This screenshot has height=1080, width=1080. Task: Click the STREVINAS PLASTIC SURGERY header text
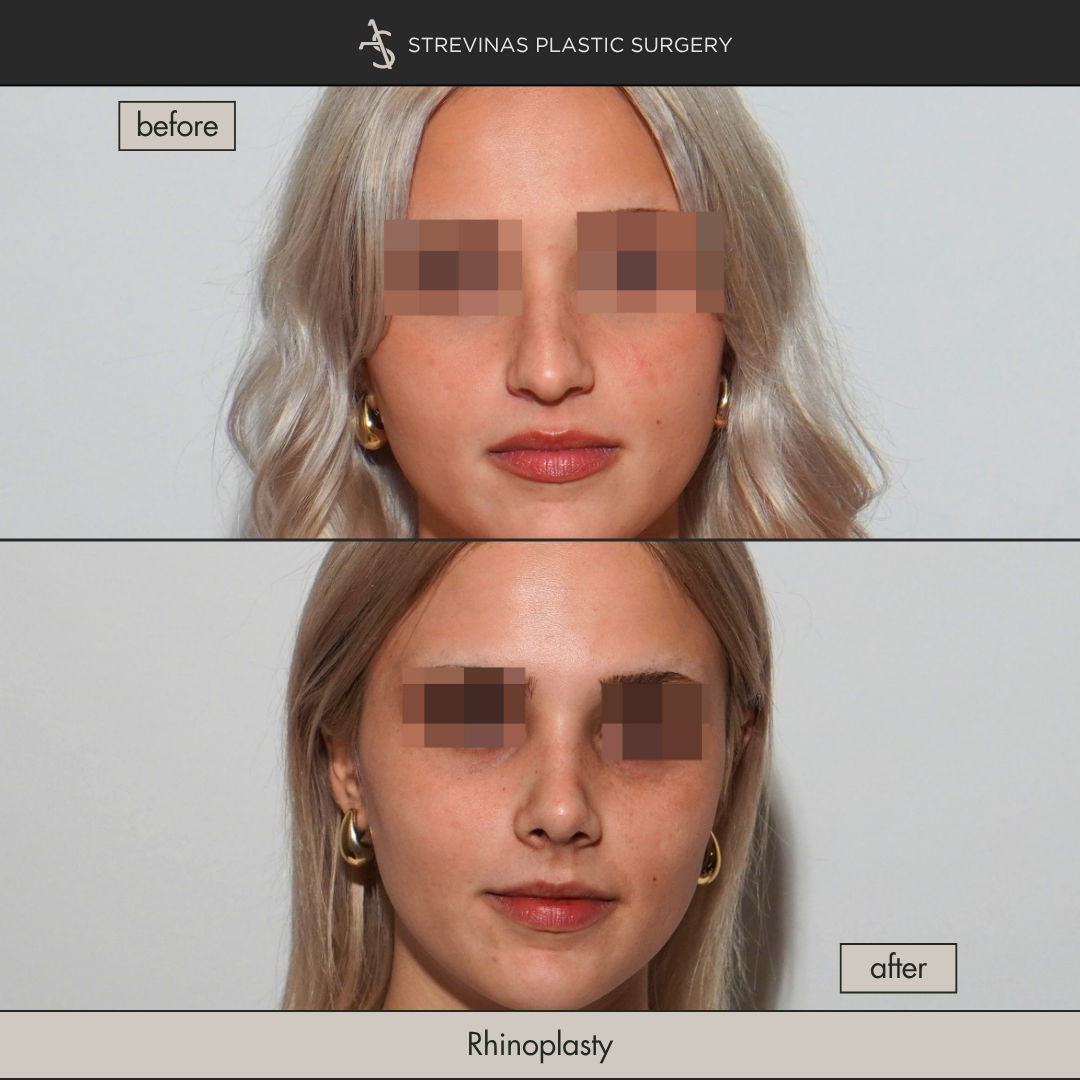point(569,45)
